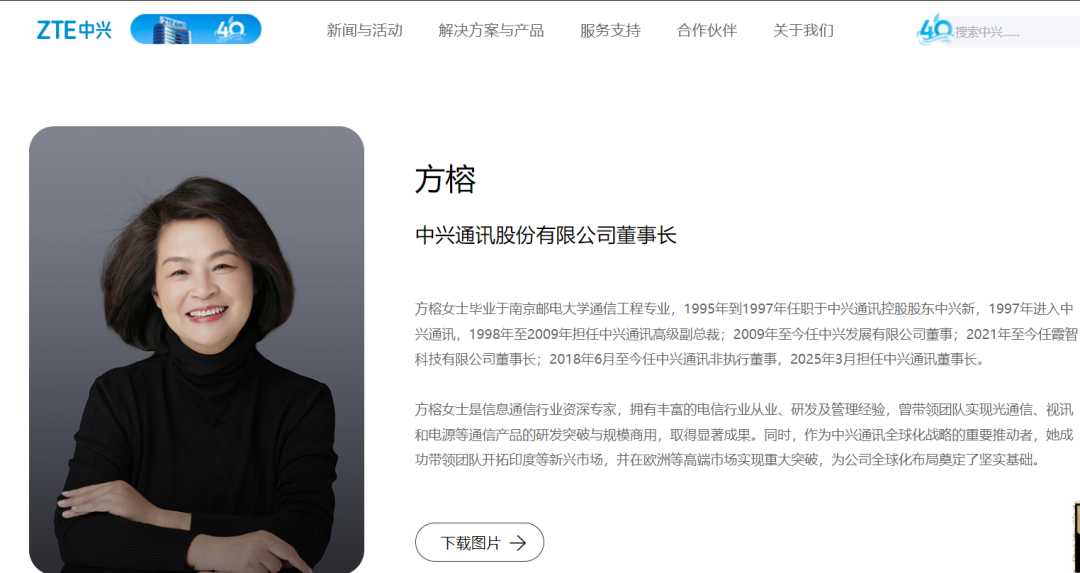This screenshot has width=1080, height=573.
Task: Click the ZTE中兴 logo
Action: (x=74, y=30)
